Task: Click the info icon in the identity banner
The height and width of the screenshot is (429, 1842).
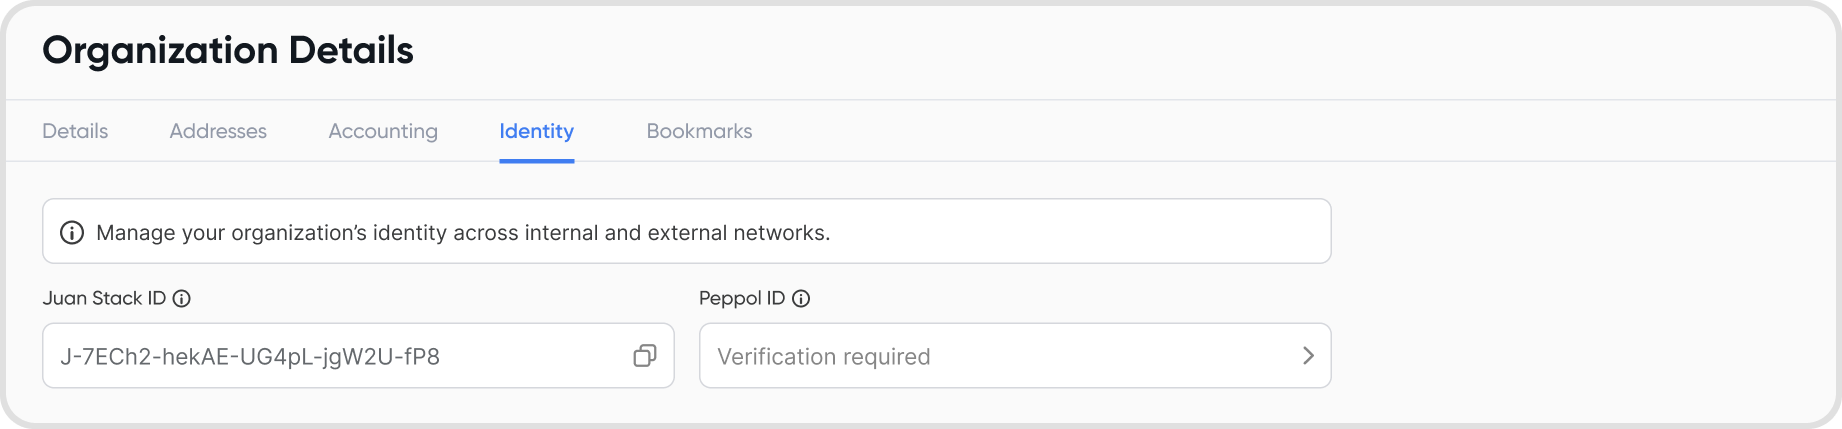Action: click(72, 233)
